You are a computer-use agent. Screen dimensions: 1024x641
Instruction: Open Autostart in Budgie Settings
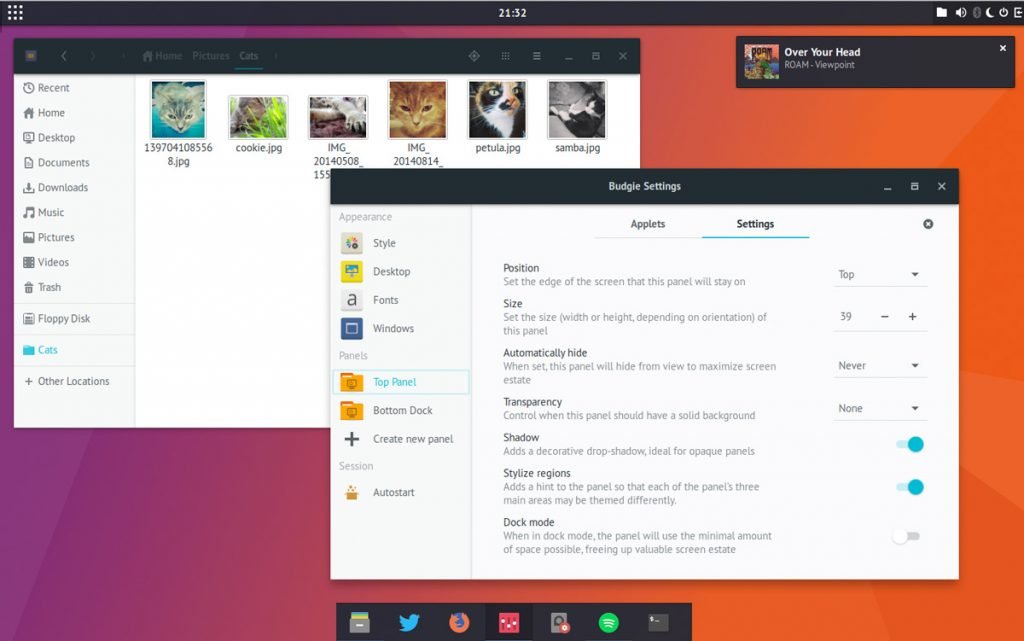(x=401, y=493)
